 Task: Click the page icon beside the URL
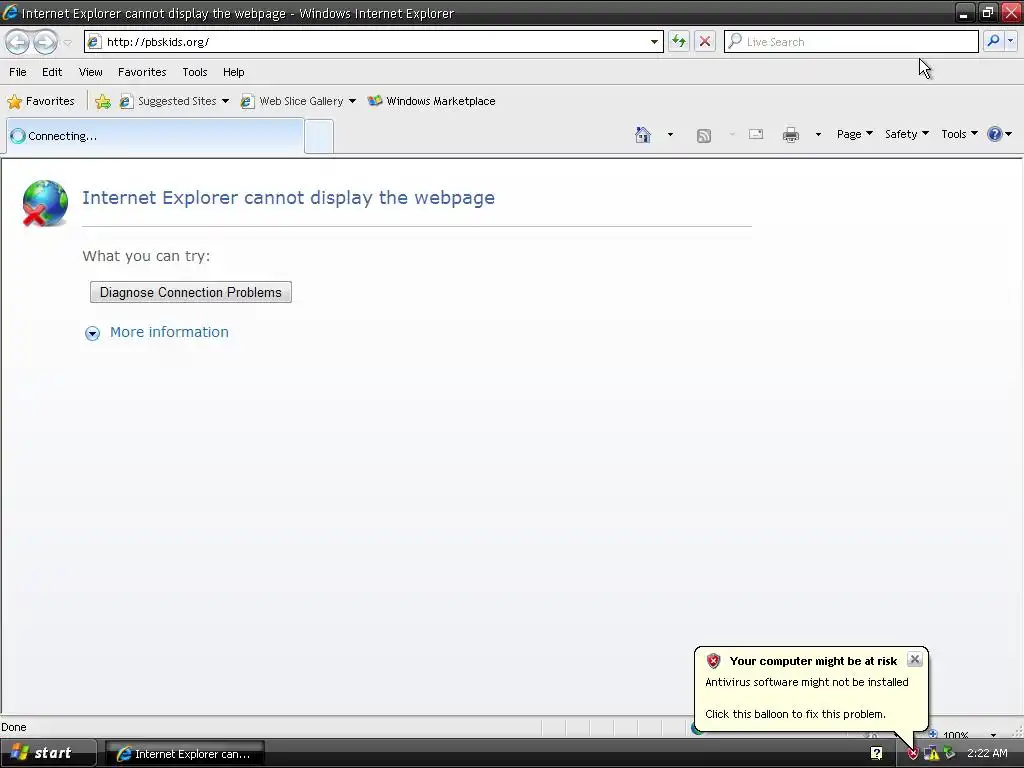[x=94, y=42]
